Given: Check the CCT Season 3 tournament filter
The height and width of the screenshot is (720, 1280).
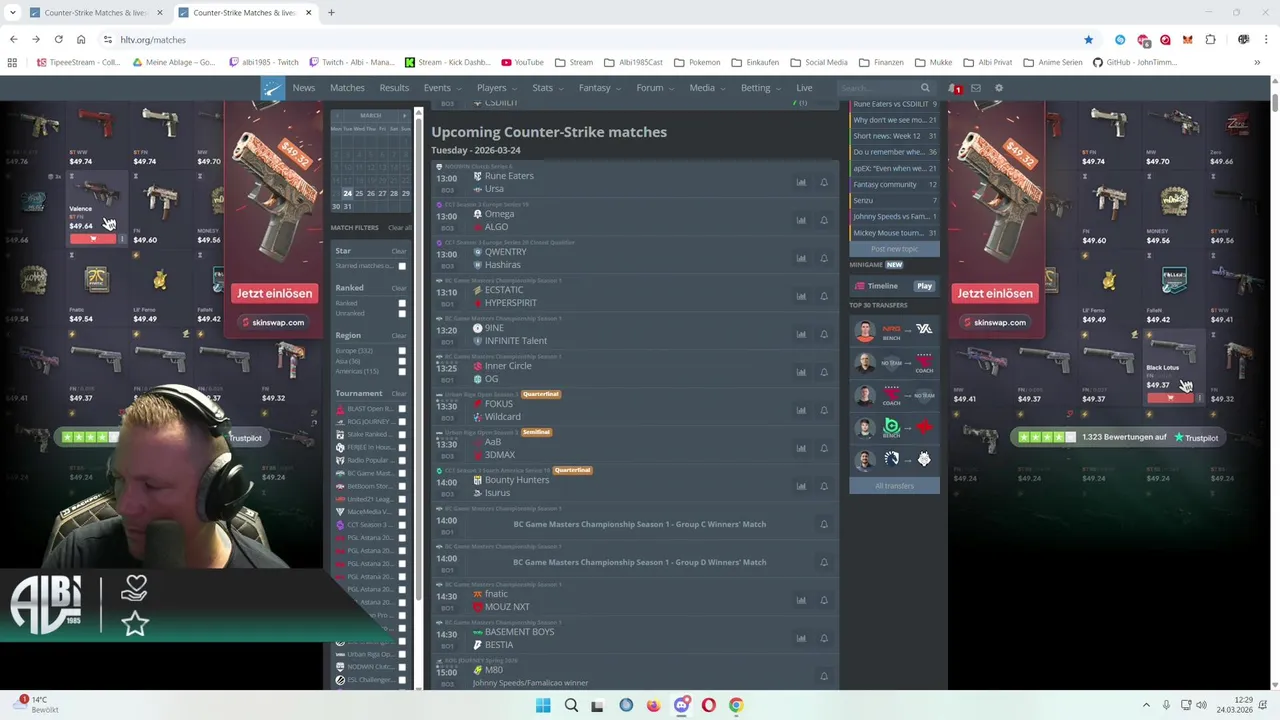Looking at the screenshot, I should point(402,525).
